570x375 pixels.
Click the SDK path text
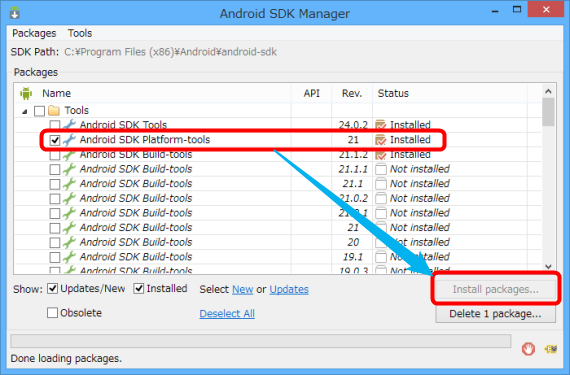click(x=170, y=52)
